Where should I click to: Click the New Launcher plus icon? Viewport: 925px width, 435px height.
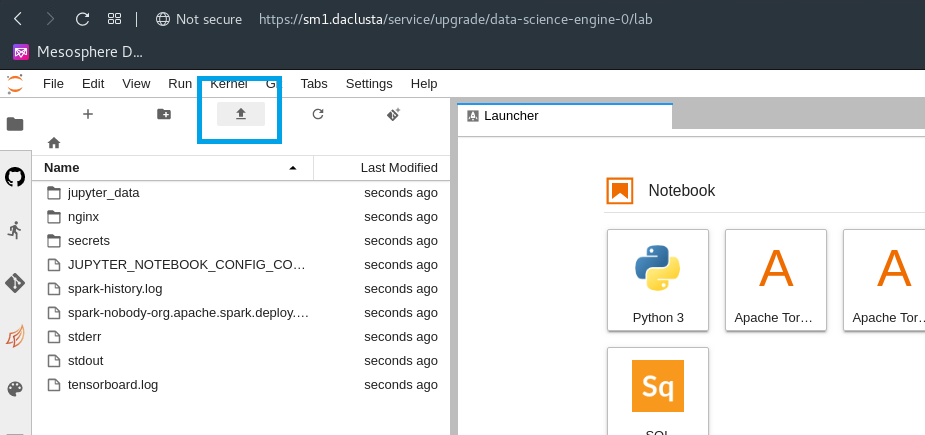(x=88, y=114)
